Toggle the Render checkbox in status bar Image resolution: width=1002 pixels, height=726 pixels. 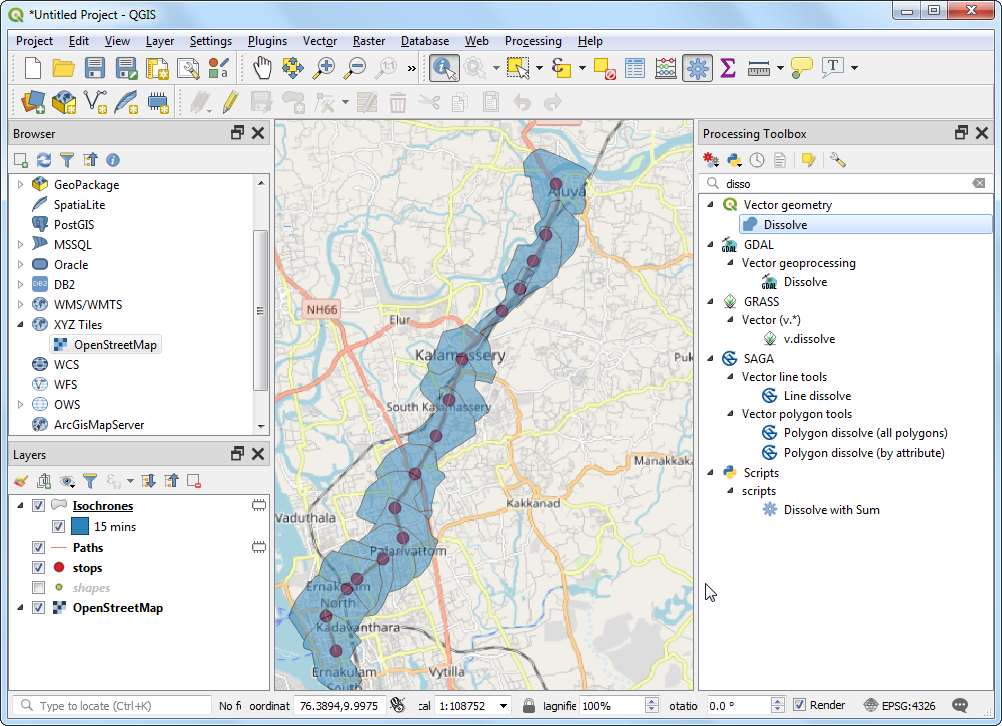click(x=799, y=705)
